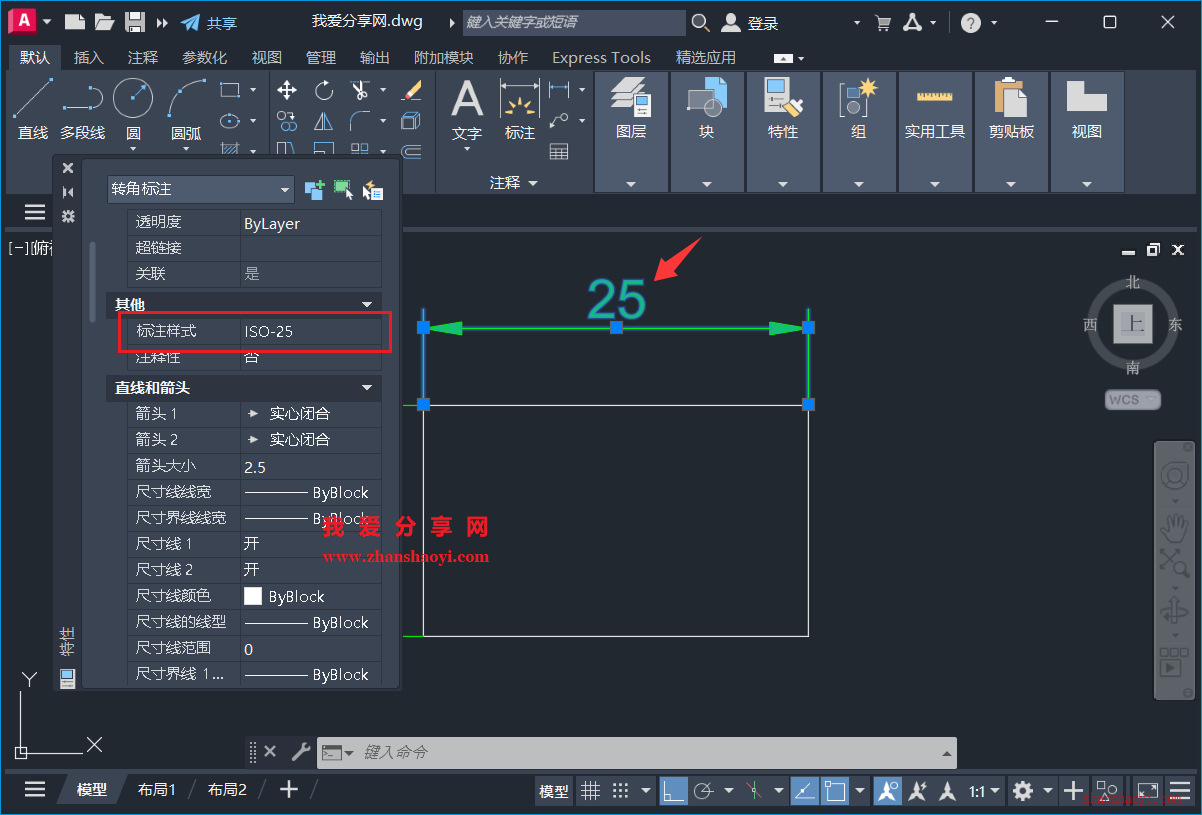Select the Ellipse draw tool
This screenshot has width=1202, height=815.
point(230,121)
